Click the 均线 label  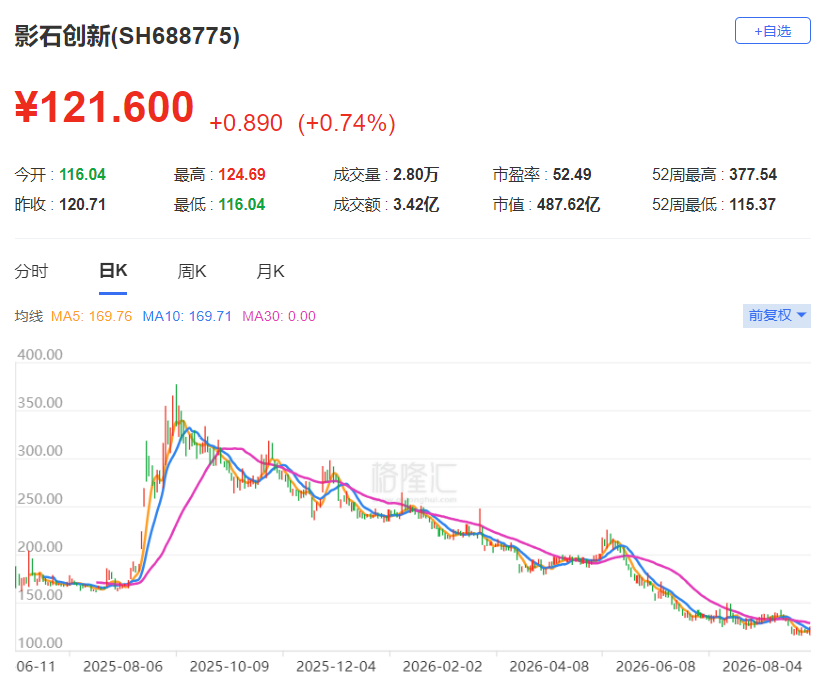point(29,316)
